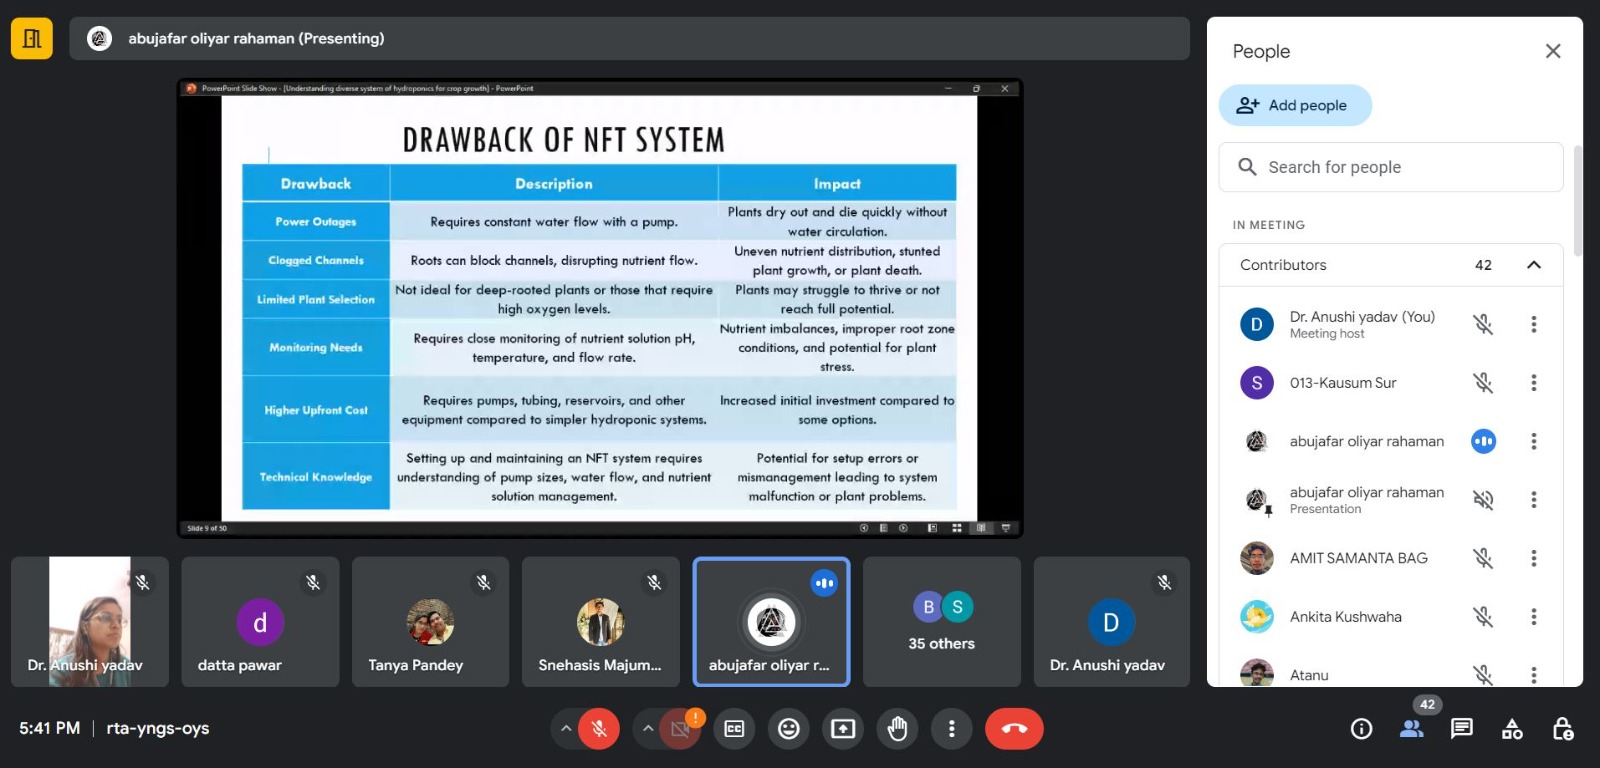Open audio settings arrow beside microphone

[x=566, y=729]
